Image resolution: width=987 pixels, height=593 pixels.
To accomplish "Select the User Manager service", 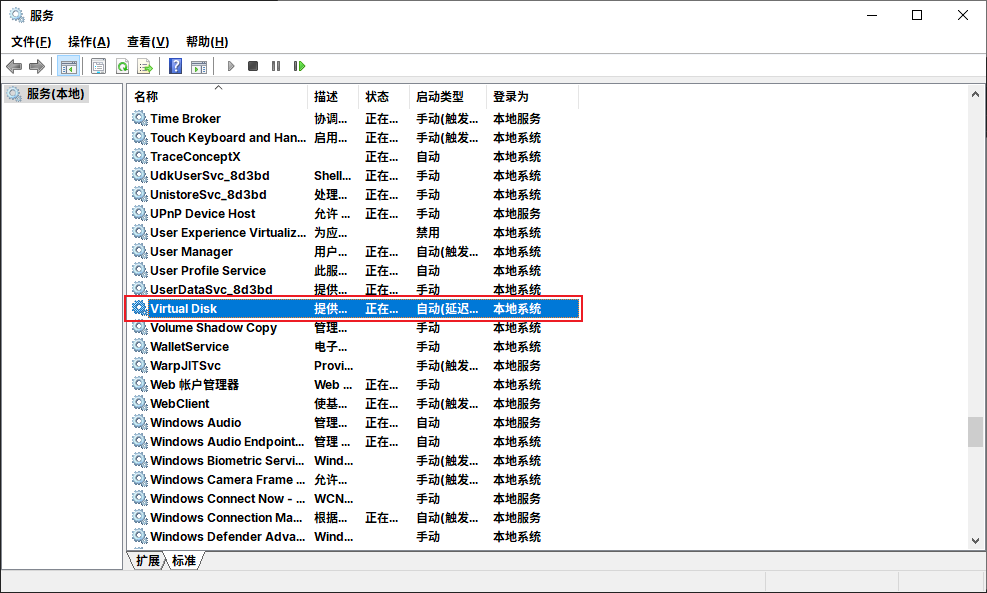I will click(x=354, y=252).
